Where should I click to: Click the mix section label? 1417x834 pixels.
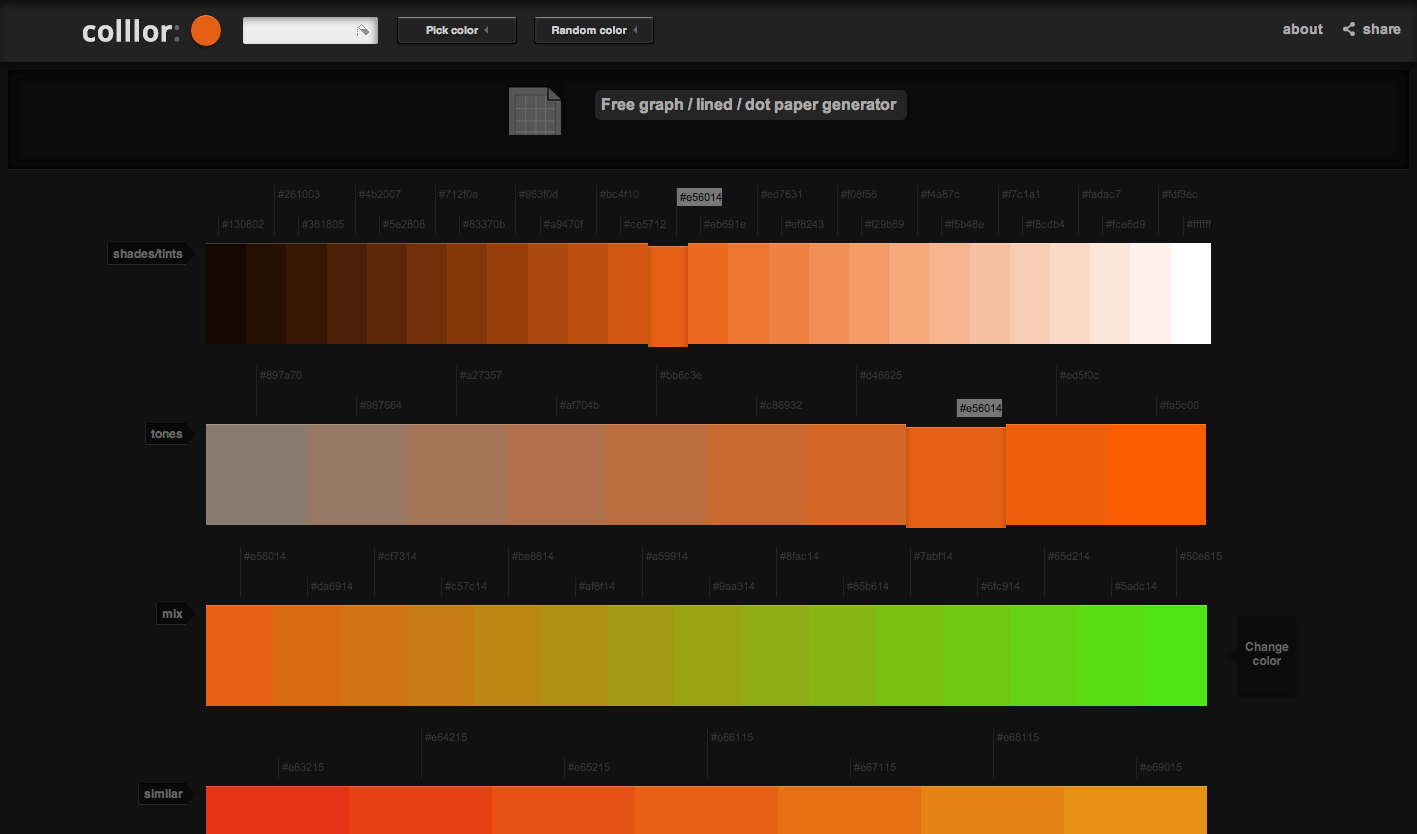pos(172,613)
